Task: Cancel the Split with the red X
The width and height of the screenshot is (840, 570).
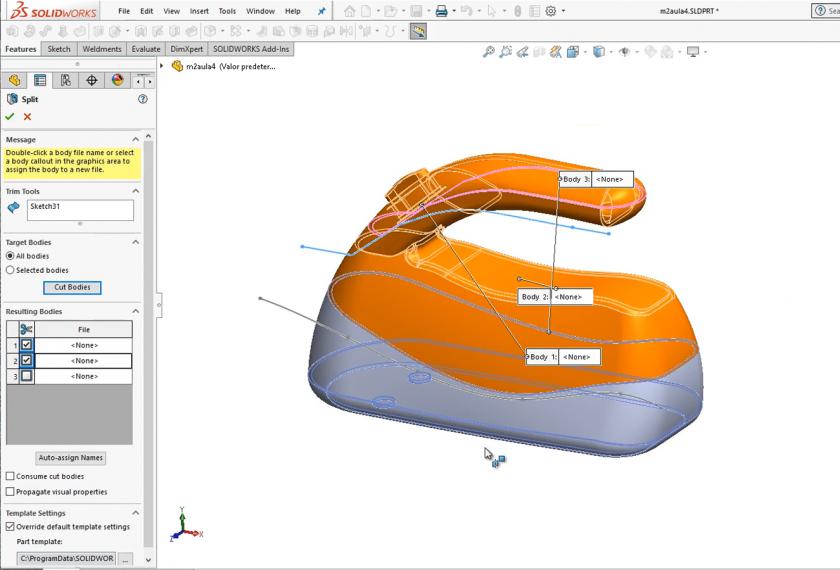Action: click(27, 117)
